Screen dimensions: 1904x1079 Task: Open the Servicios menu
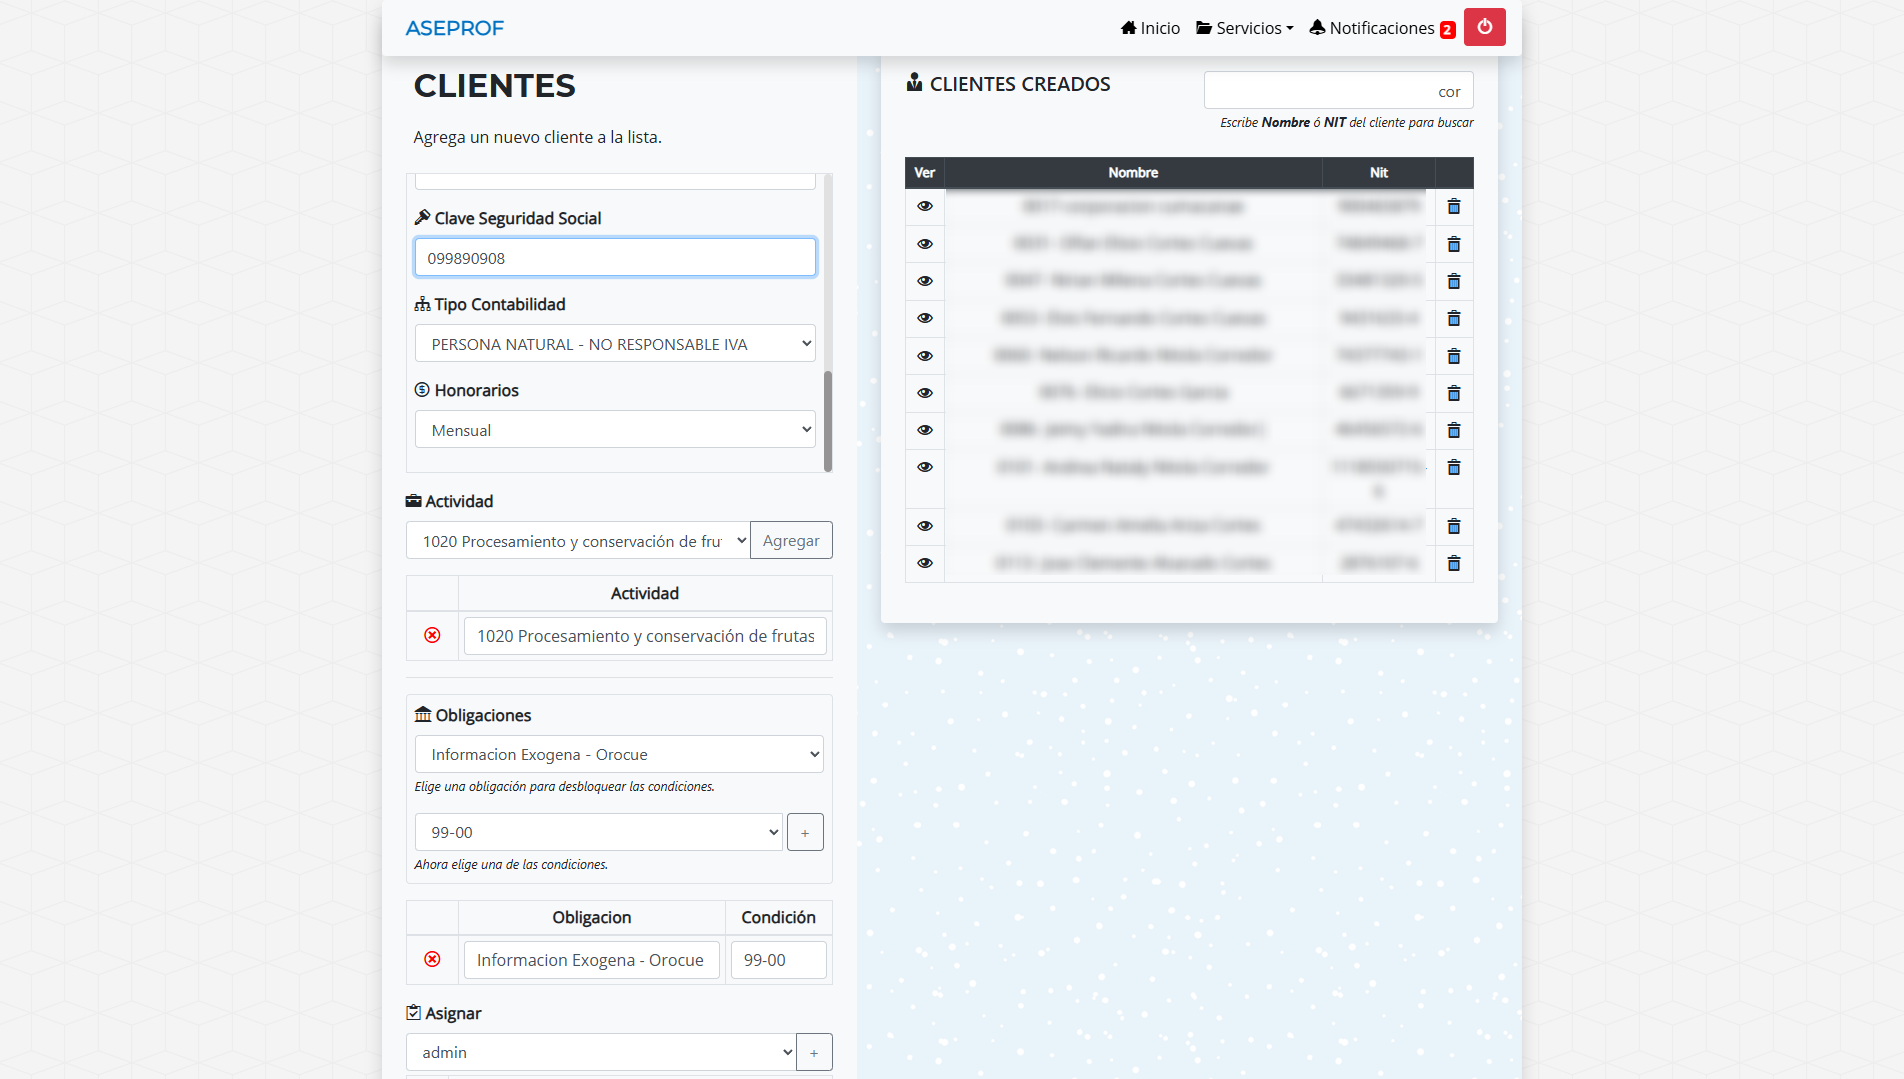(1244, 28)
